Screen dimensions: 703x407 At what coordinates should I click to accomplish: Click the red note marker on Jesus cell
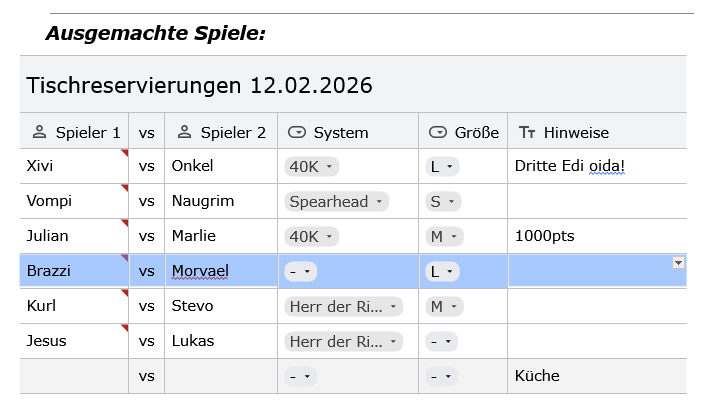pos(125,328)
